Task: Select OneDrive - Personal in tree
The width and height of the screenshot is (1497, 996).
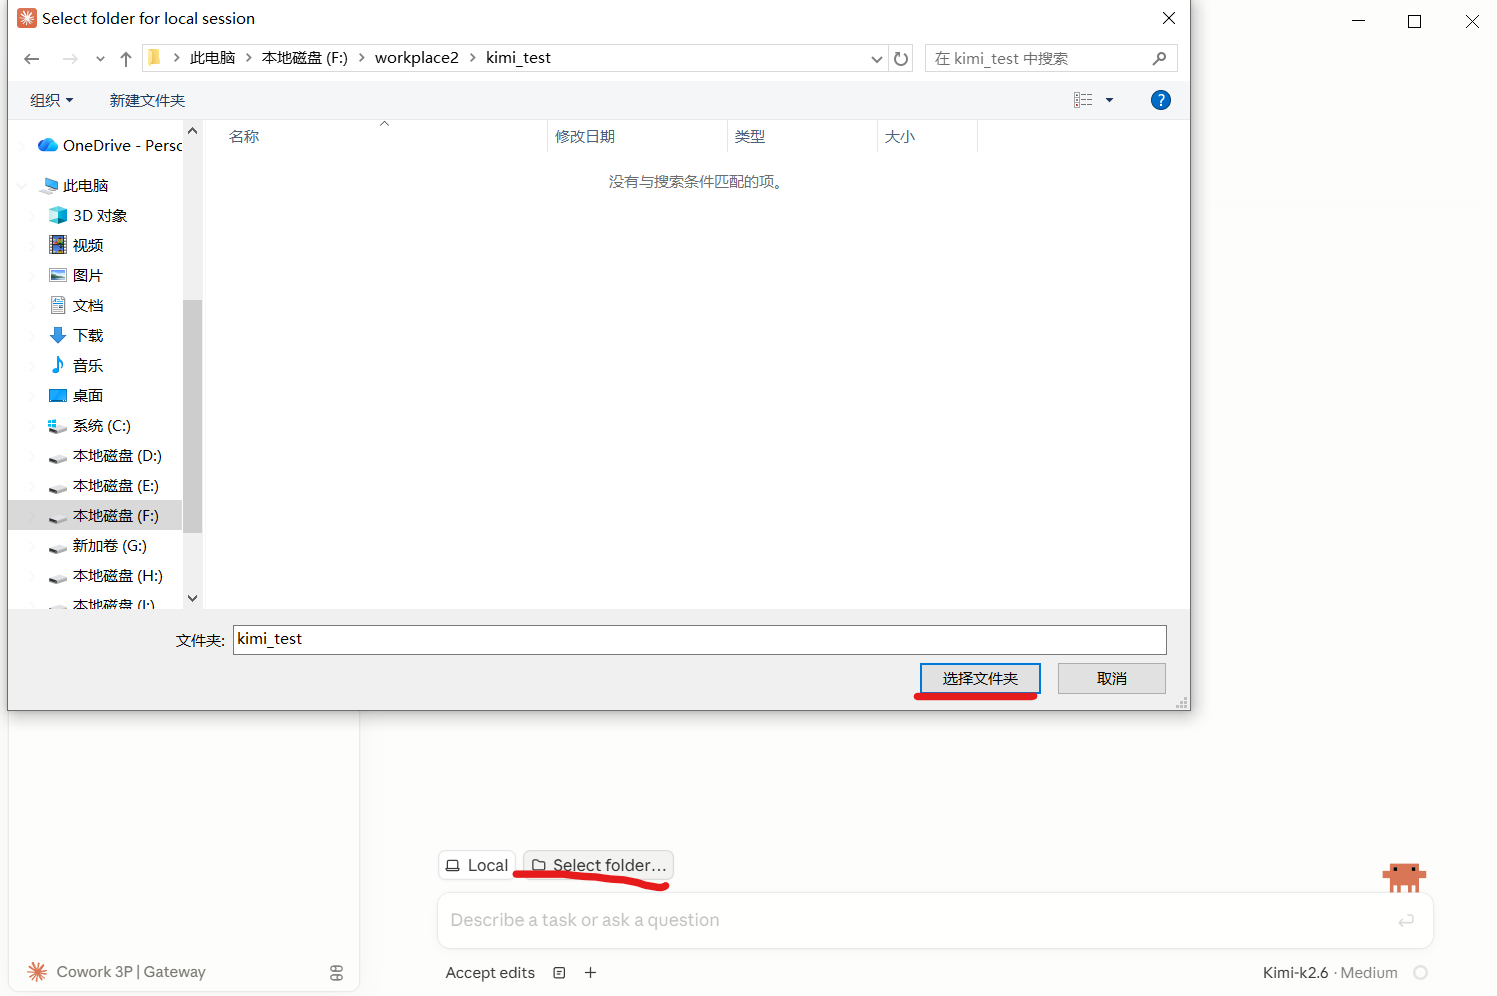Action: coord(110,146)
